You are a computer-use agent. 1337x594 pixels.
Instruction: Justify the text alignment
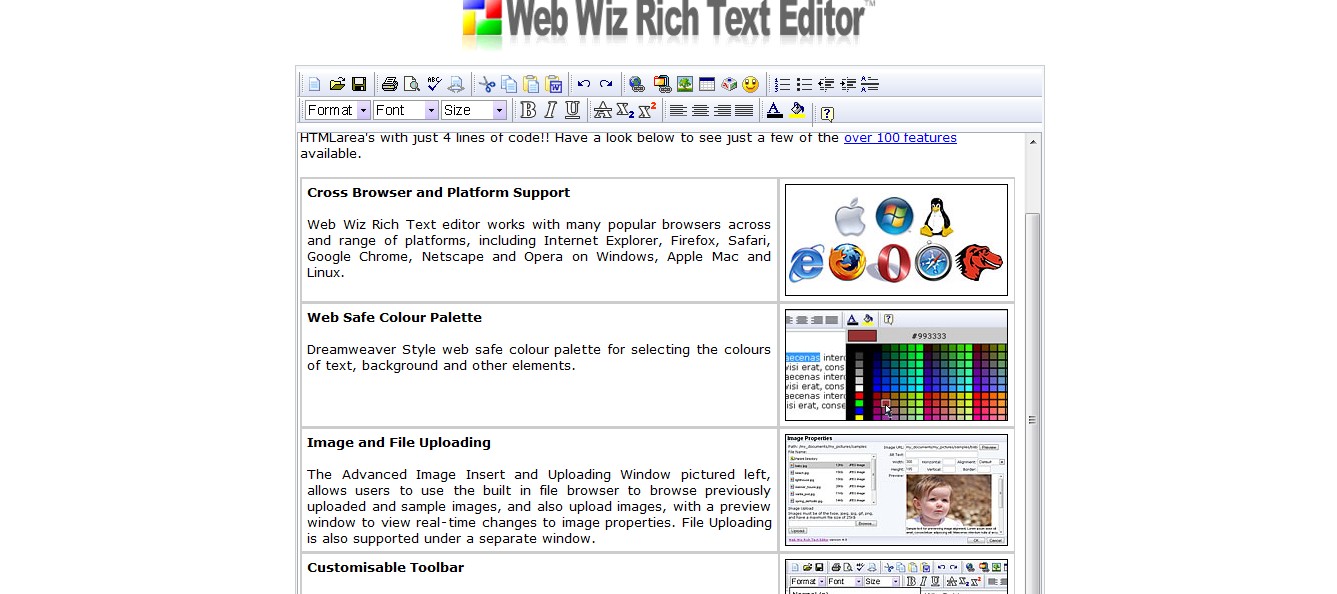[744, 110]
